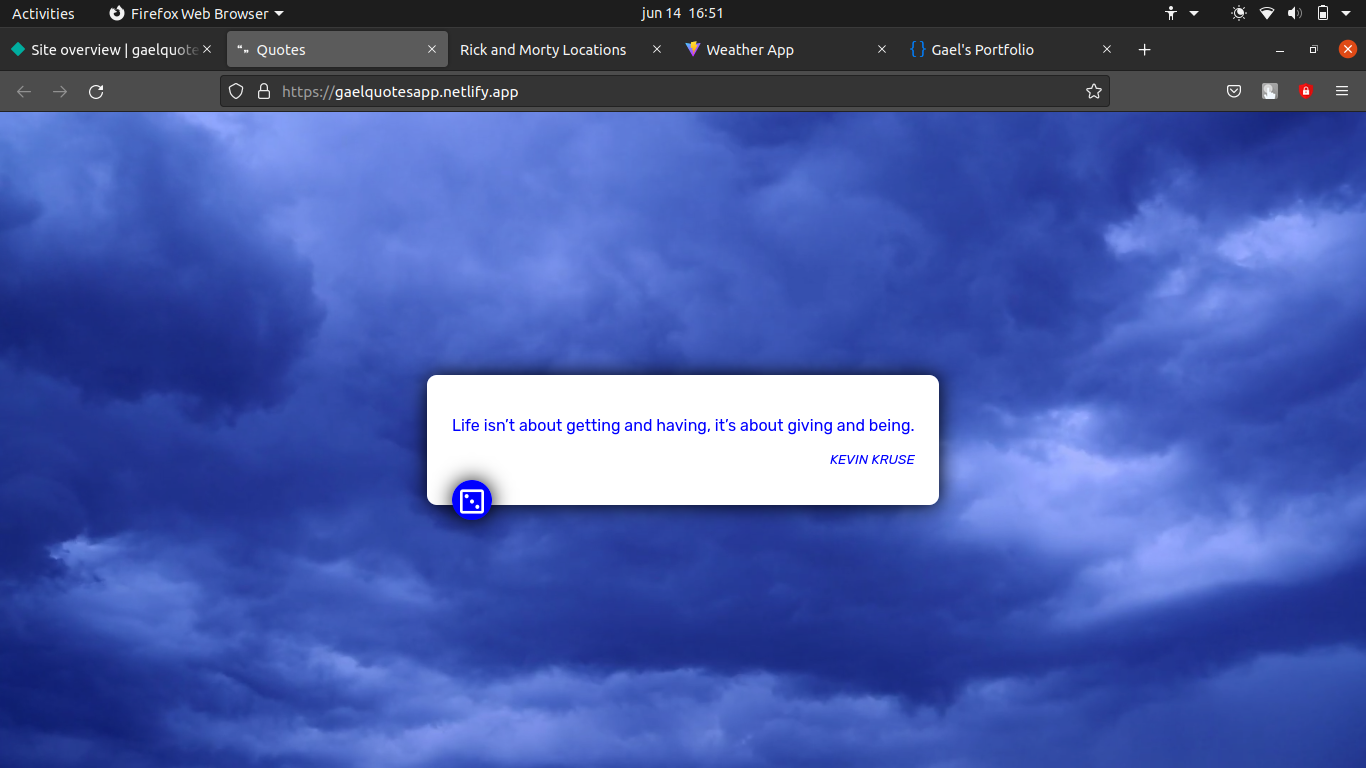The image size is (1366, 768).
Task: Click the tracking protection shield in address bar
Action: point(236,92)
